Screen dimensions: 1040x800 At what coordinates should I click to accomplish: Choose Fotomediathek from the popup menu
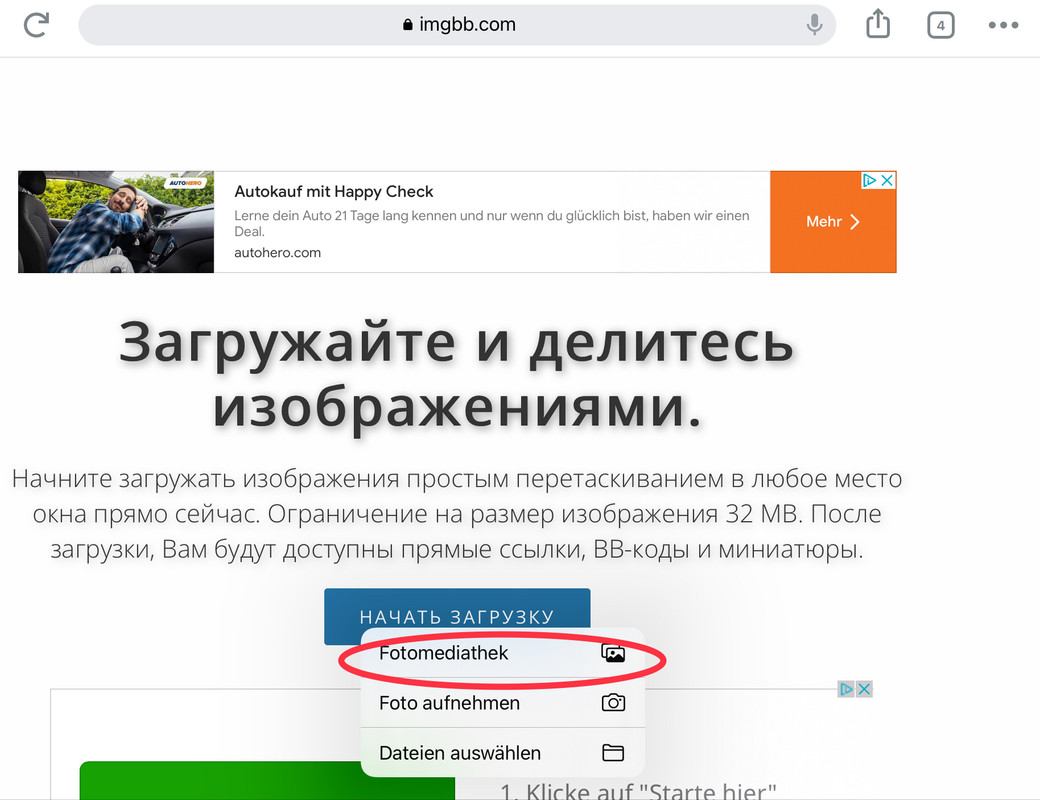[502, 653]
